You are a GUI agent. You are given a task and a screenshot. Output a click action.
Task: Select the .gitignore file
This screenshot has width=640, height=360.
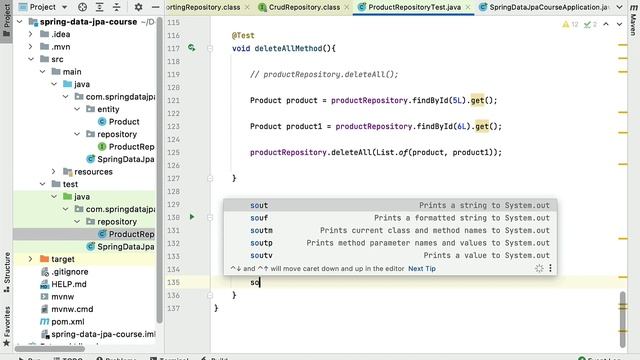click(x=64, y=271)
